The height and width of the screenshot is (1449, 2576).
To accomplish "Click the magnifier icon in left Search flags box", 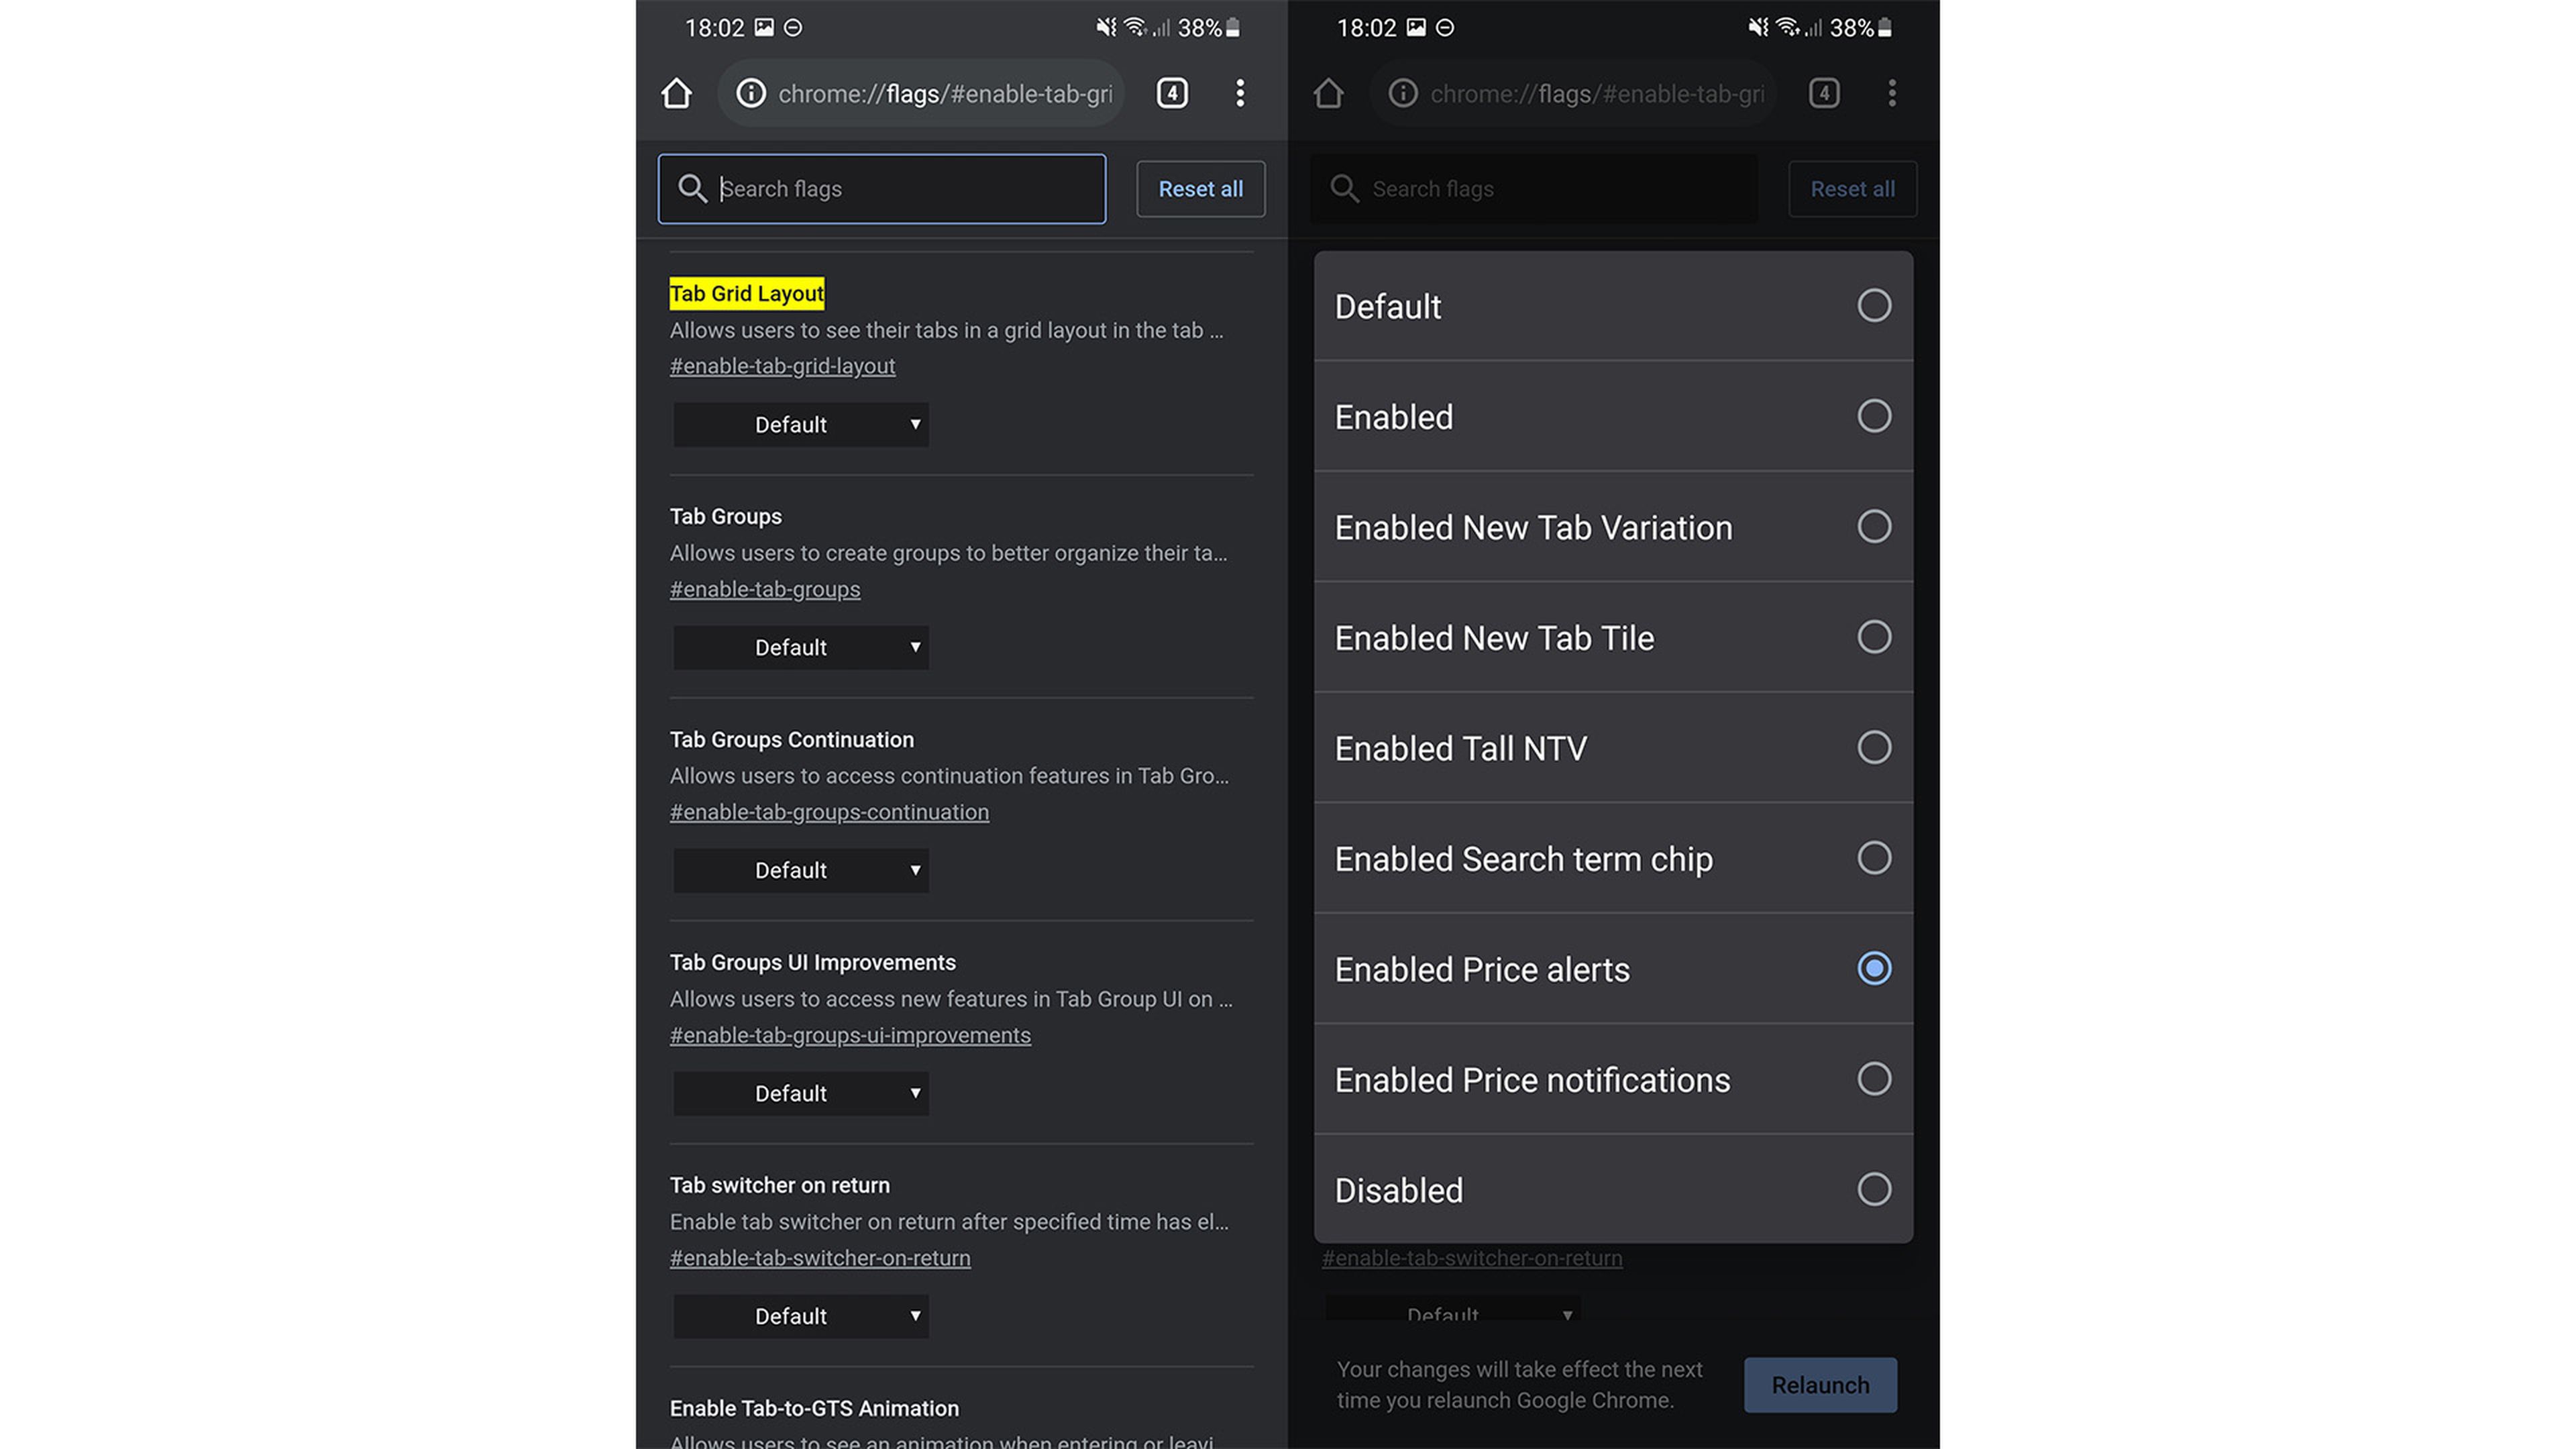I will (692, 188).
